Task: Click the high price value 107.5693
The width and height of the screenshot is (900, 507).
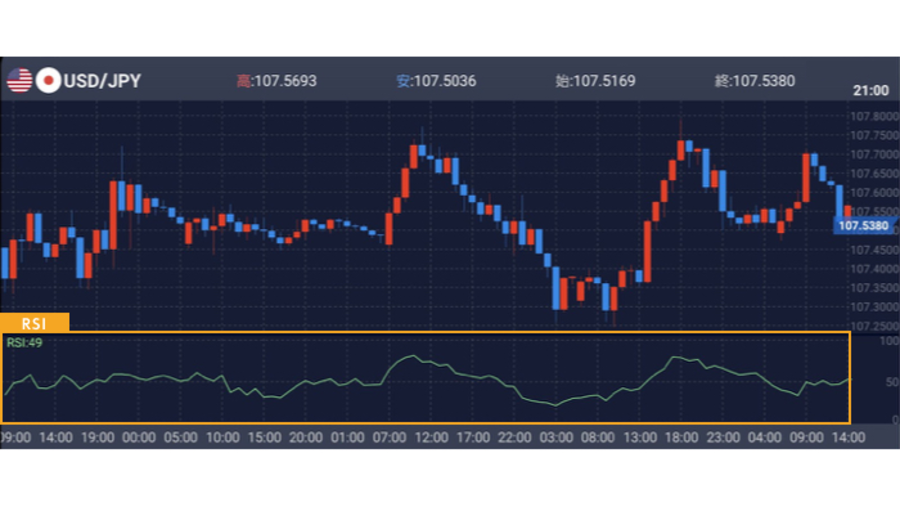Action: 286,81
